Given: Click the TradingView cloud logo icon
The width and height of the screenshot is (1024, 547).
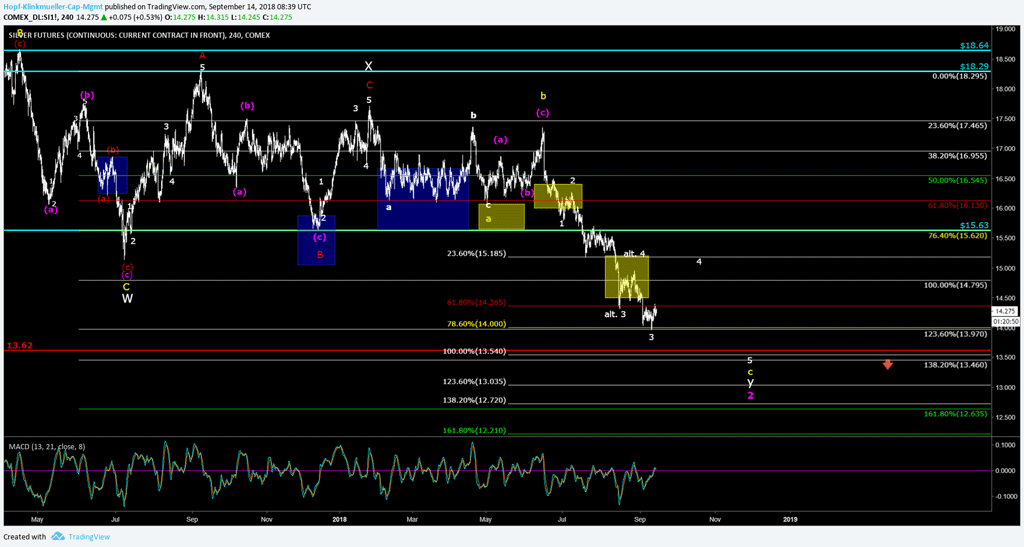Looking at the screenshot, I should coord(59,537).
